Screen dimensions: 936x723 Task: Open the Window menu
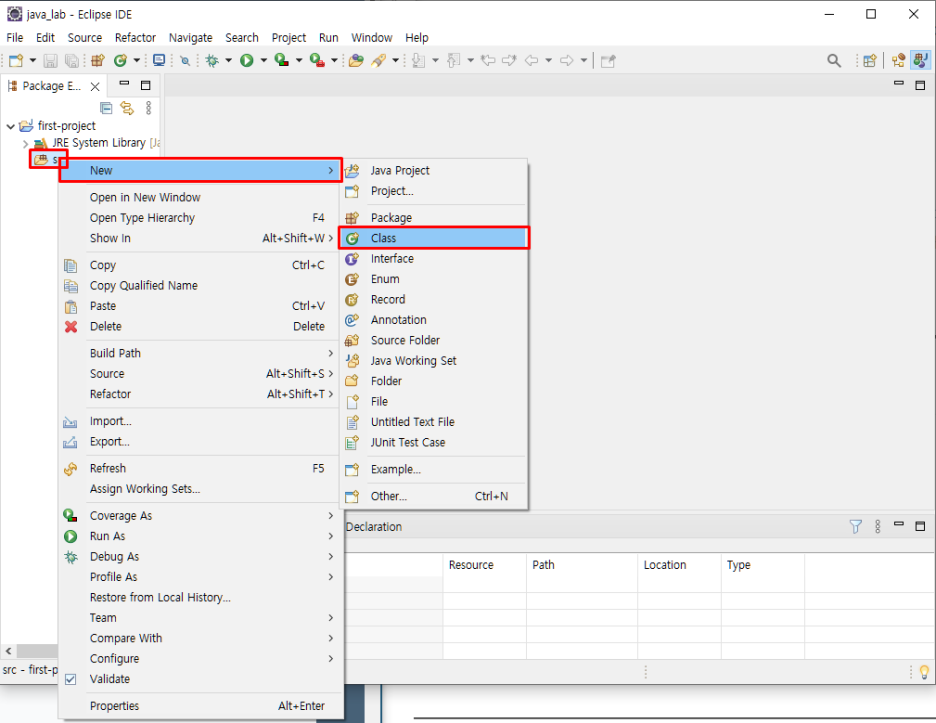371,38
